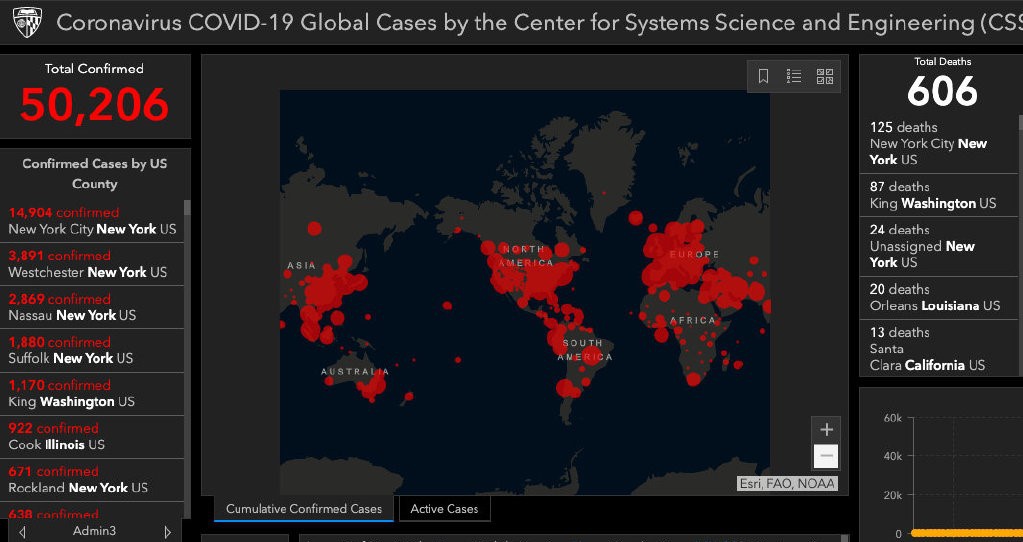Go to previous admin level with left arrow
Viewport: 1023px width, 542px height.
(x=22, y=532)
